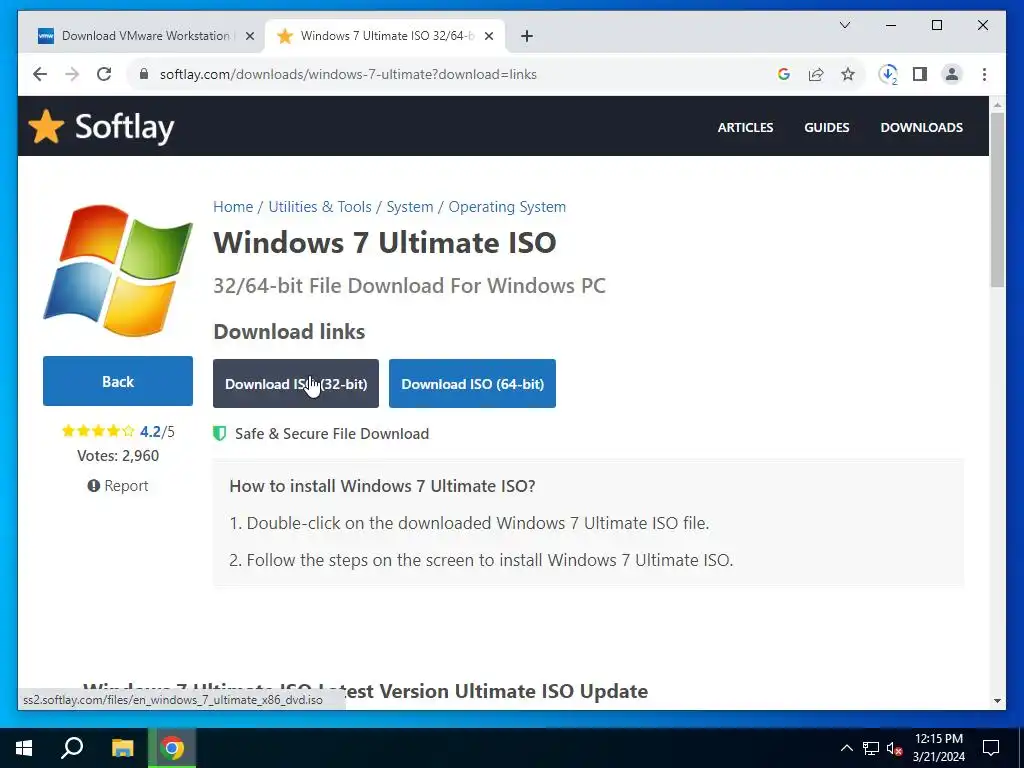Screen dimensions: 1024x768
Task: Bookmark this page with the star
Action: (848, 74)
